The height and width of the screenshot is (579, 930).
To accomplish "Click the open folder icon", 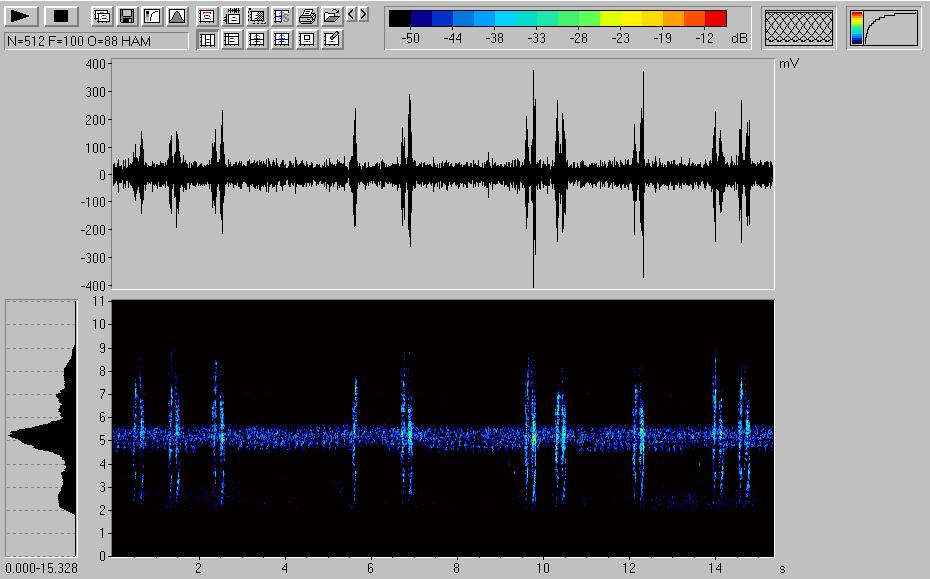I will point(332,16).
